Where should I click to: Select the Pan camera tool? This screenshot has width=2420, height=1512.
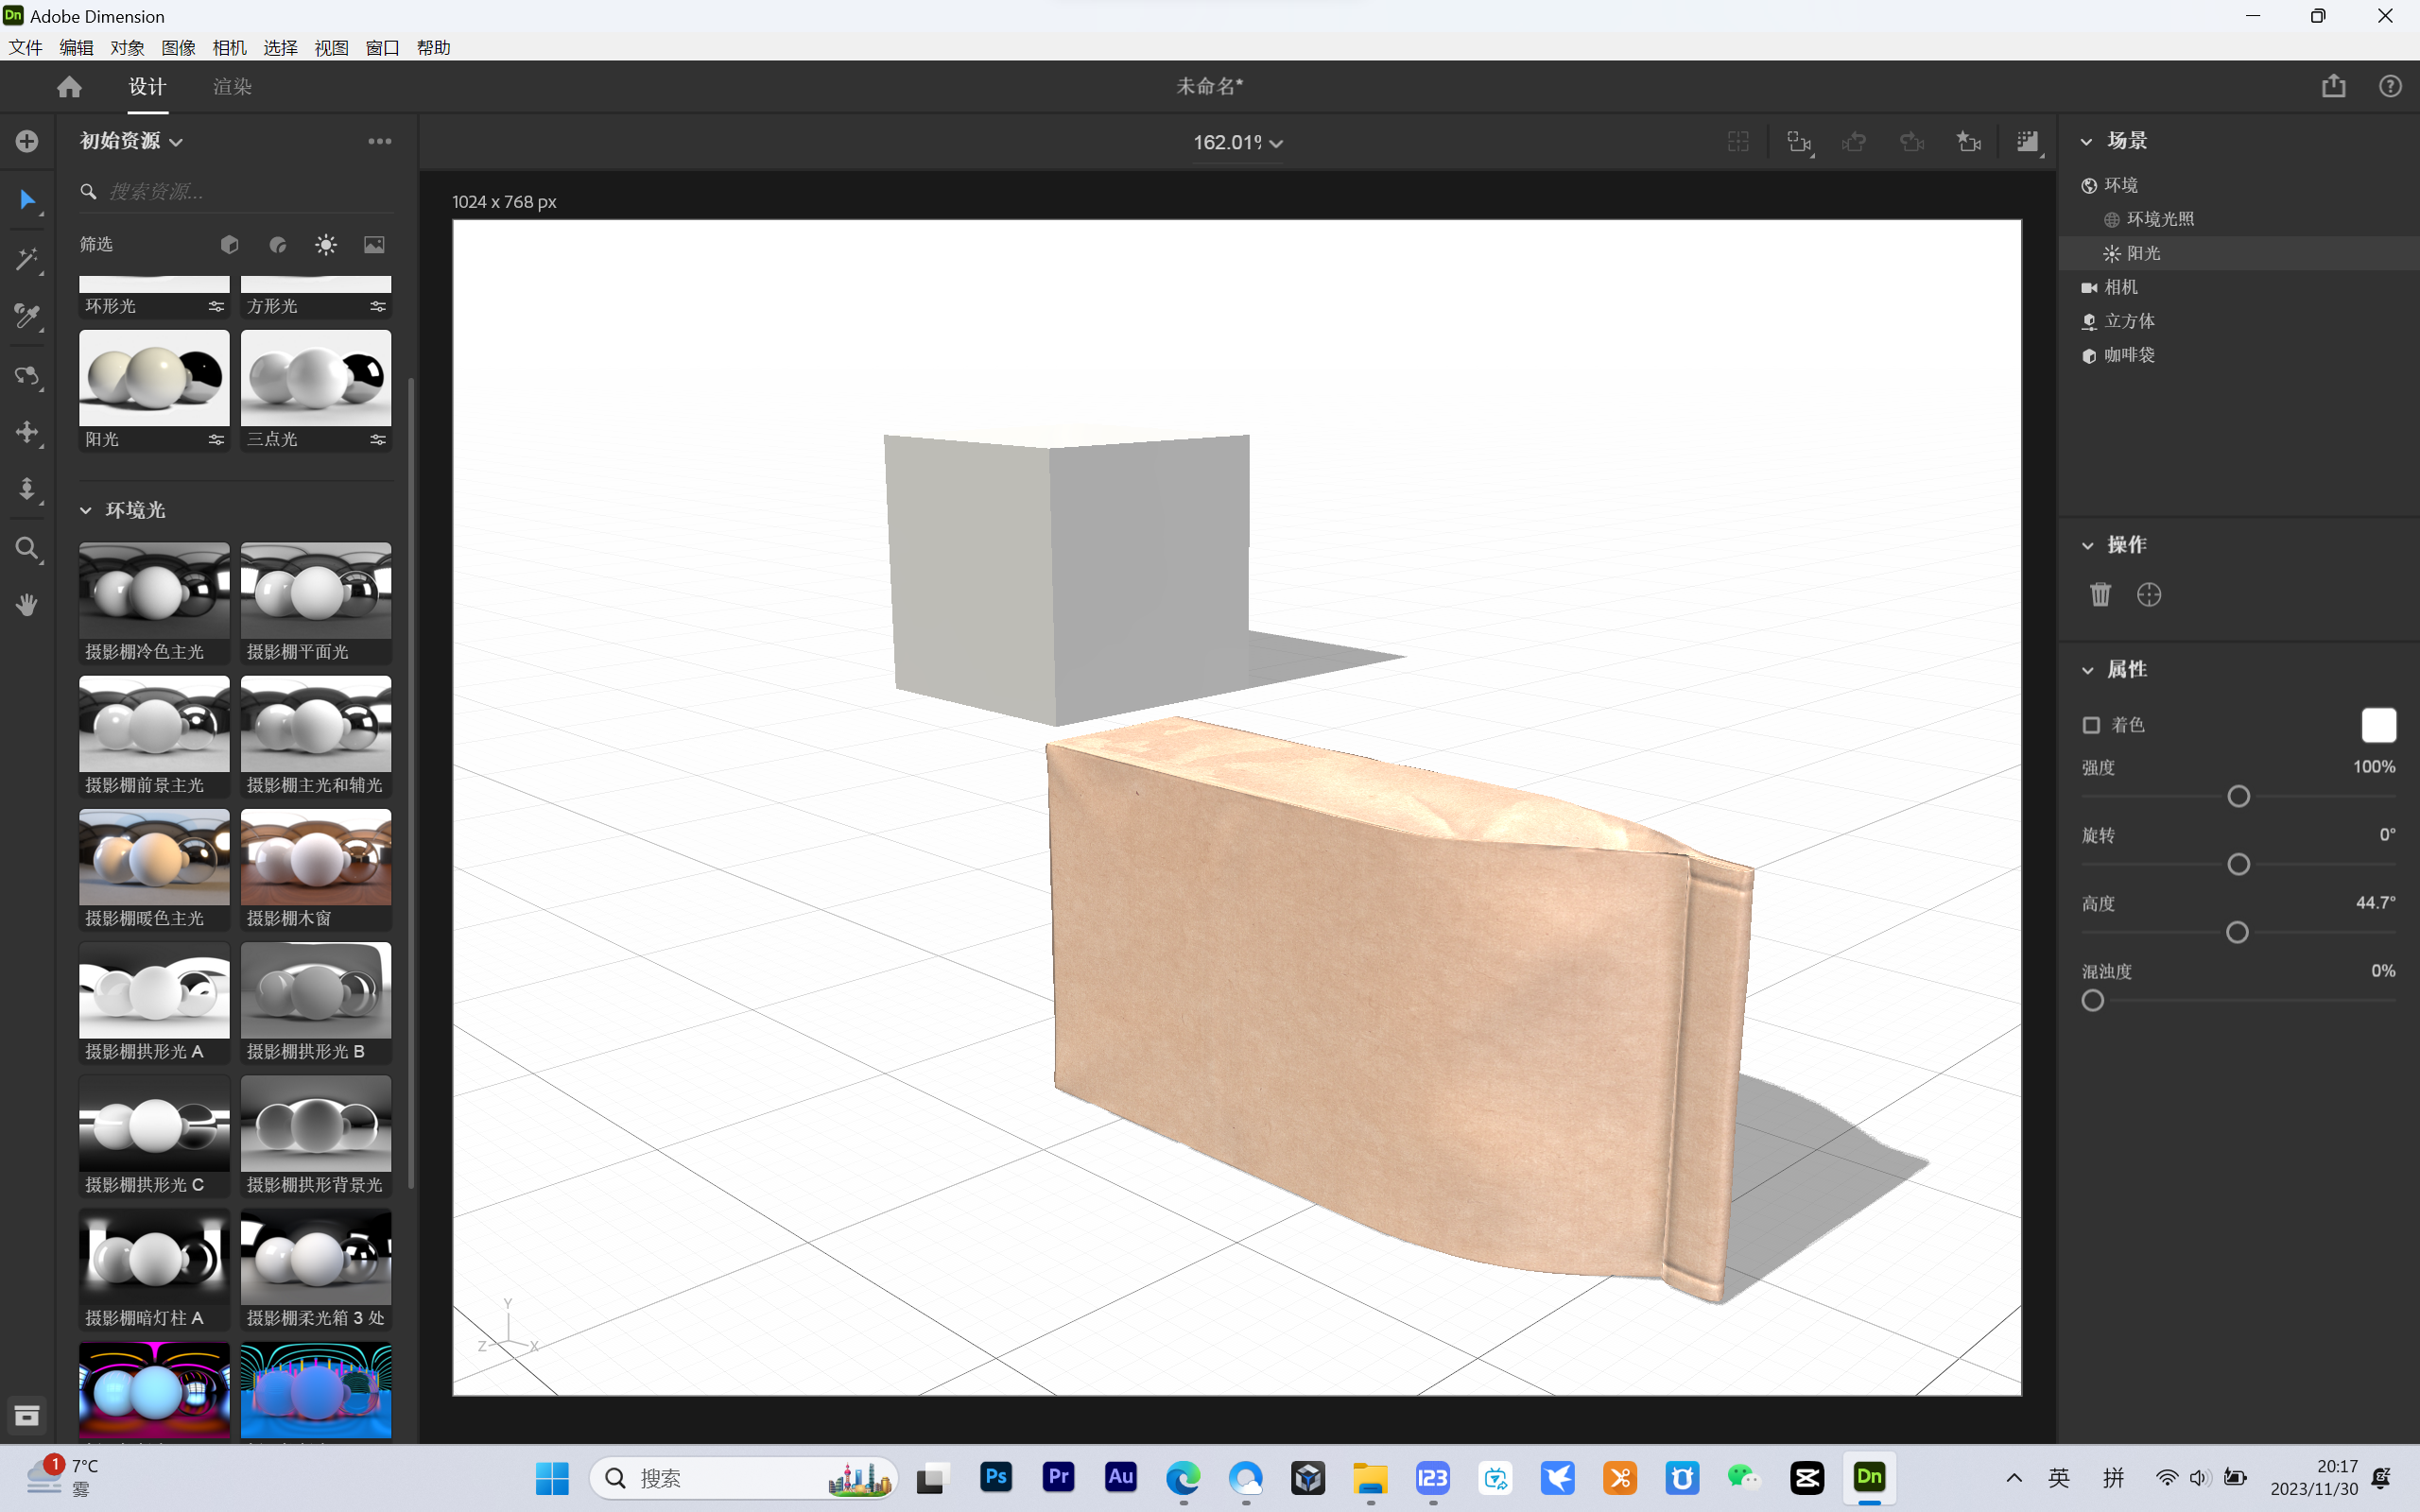click(27, 433)
